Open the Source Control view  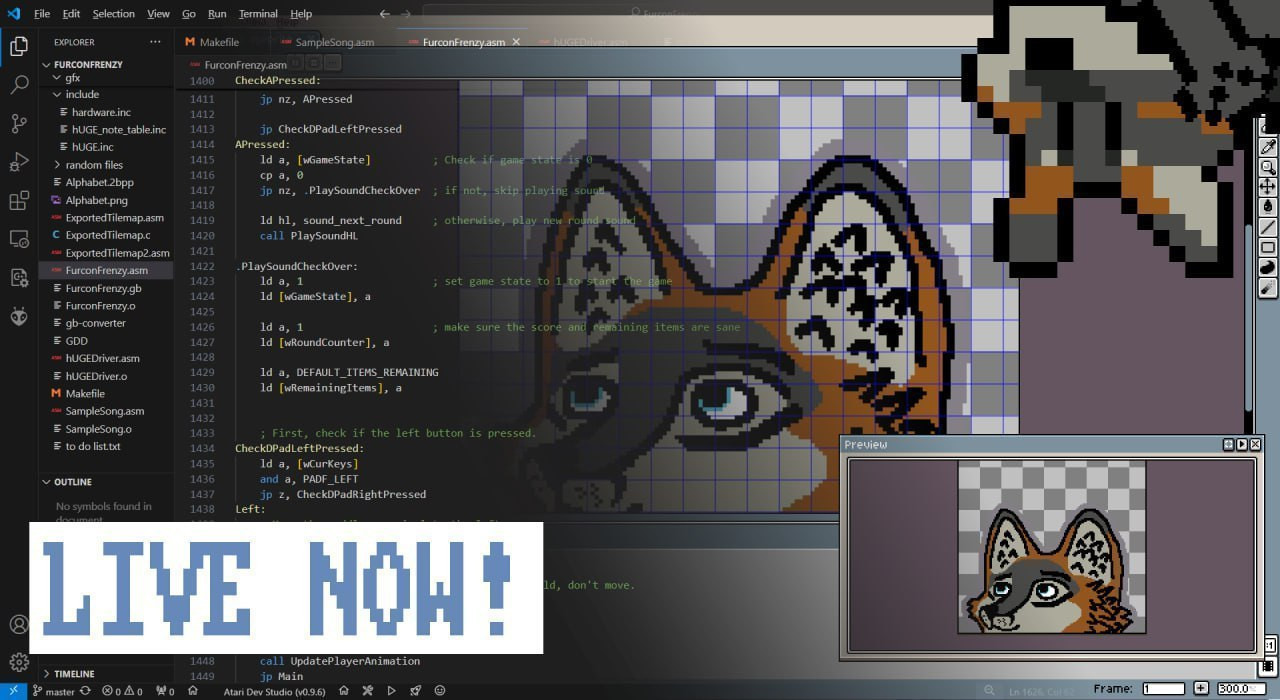(19, 124)
